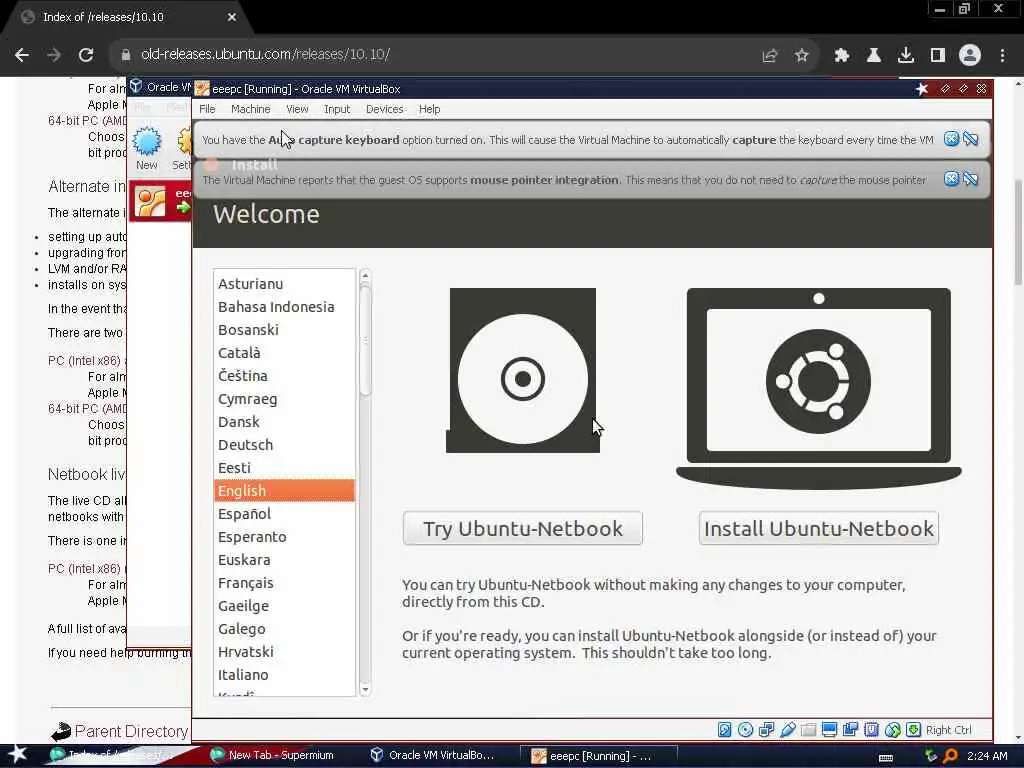This screenshot has height=768, width=1024.
Task: Select Bahasa Indonesia language
Action: (x=285, y=306)
